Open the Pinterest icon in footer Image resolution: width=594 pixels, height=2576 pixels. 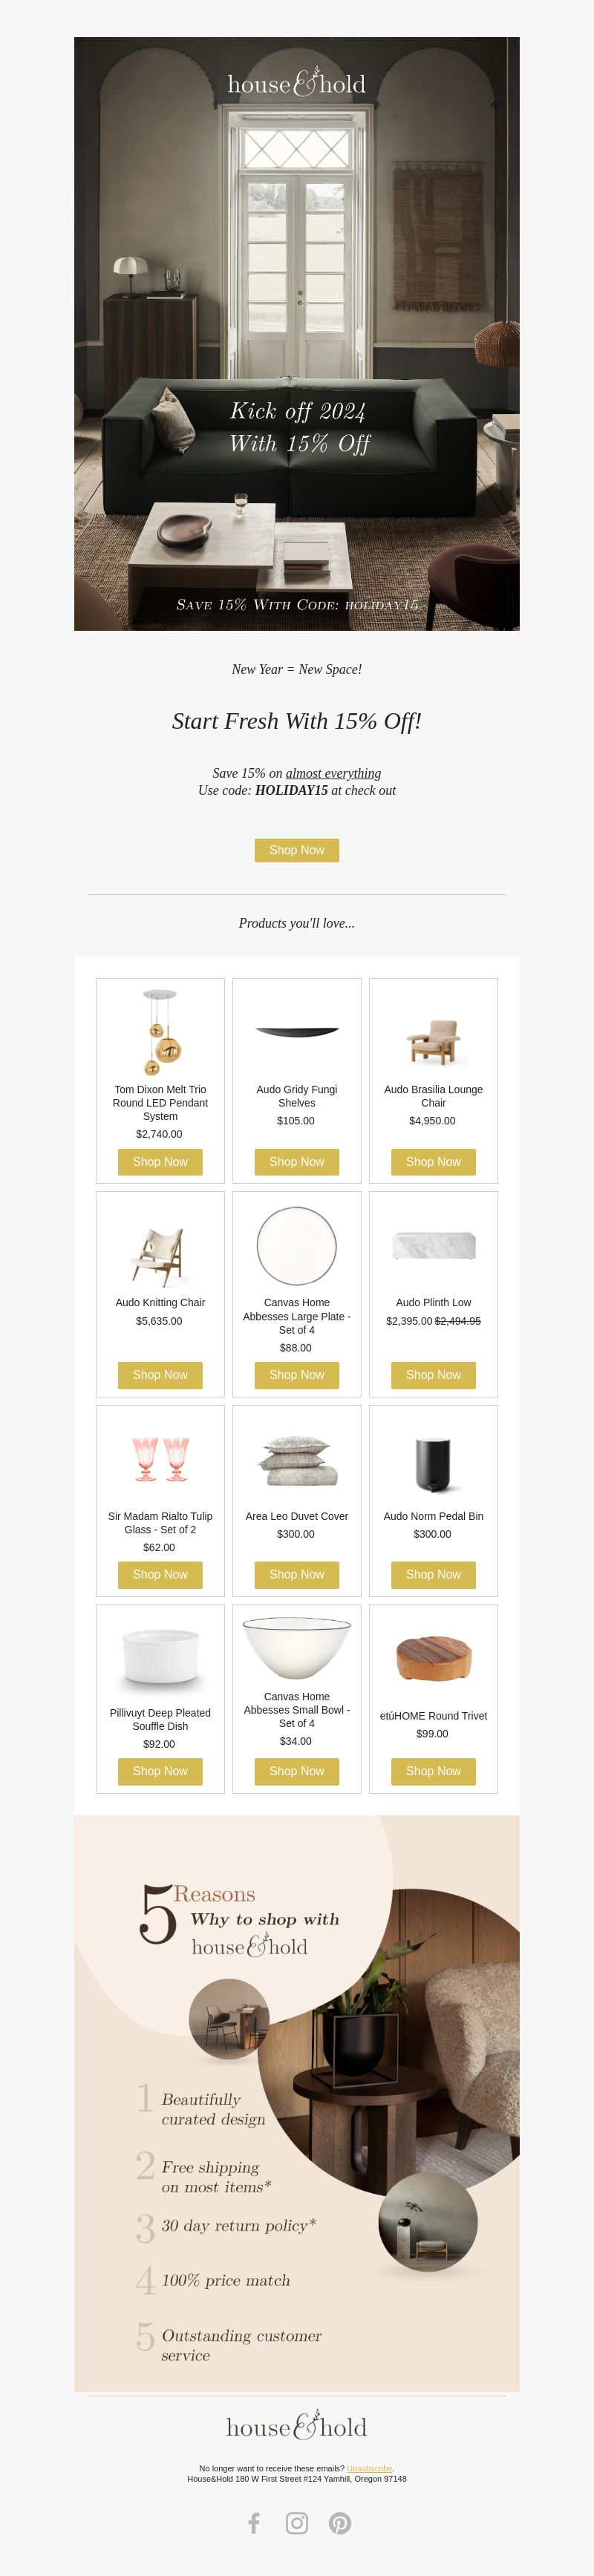click(340, 2523)
